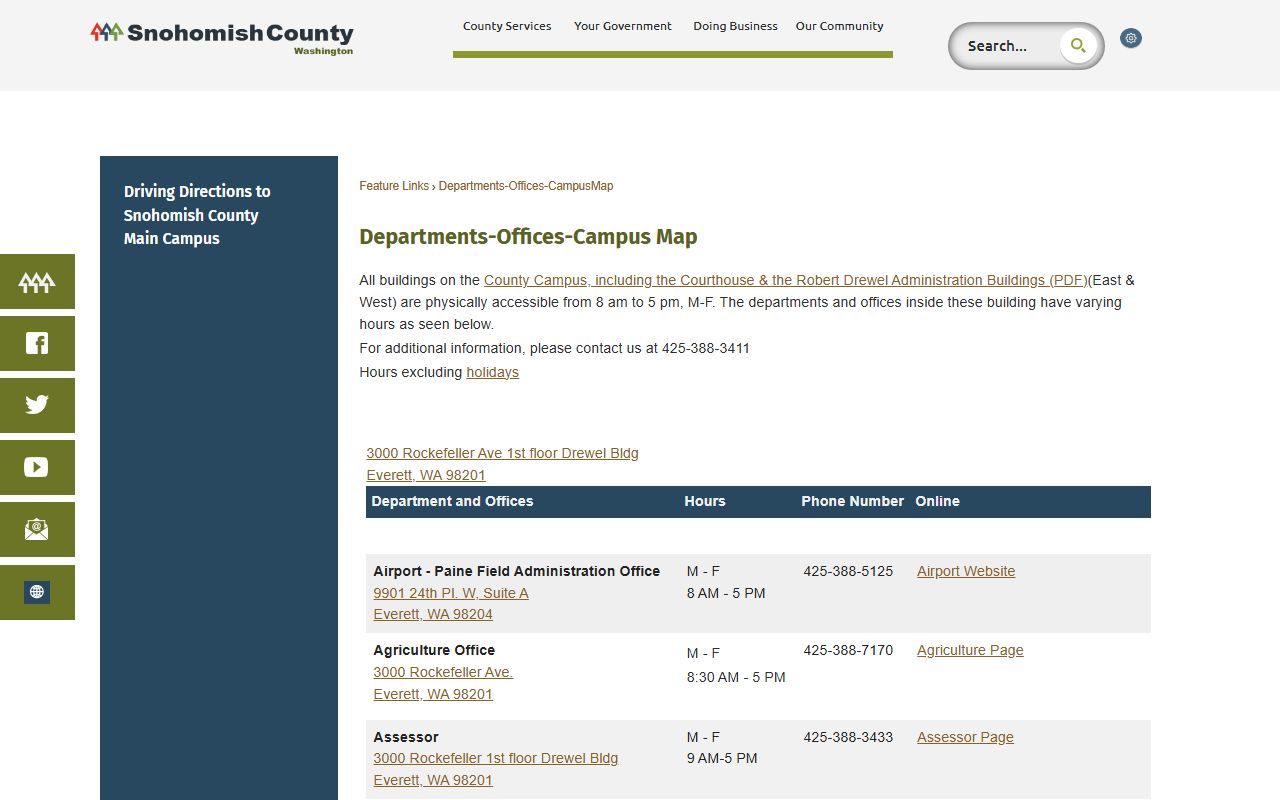Click the Departments-Offices-CampusMap breadcrumb
The height and width of the screenshot is (800, 1280).
tap(526, 186)
